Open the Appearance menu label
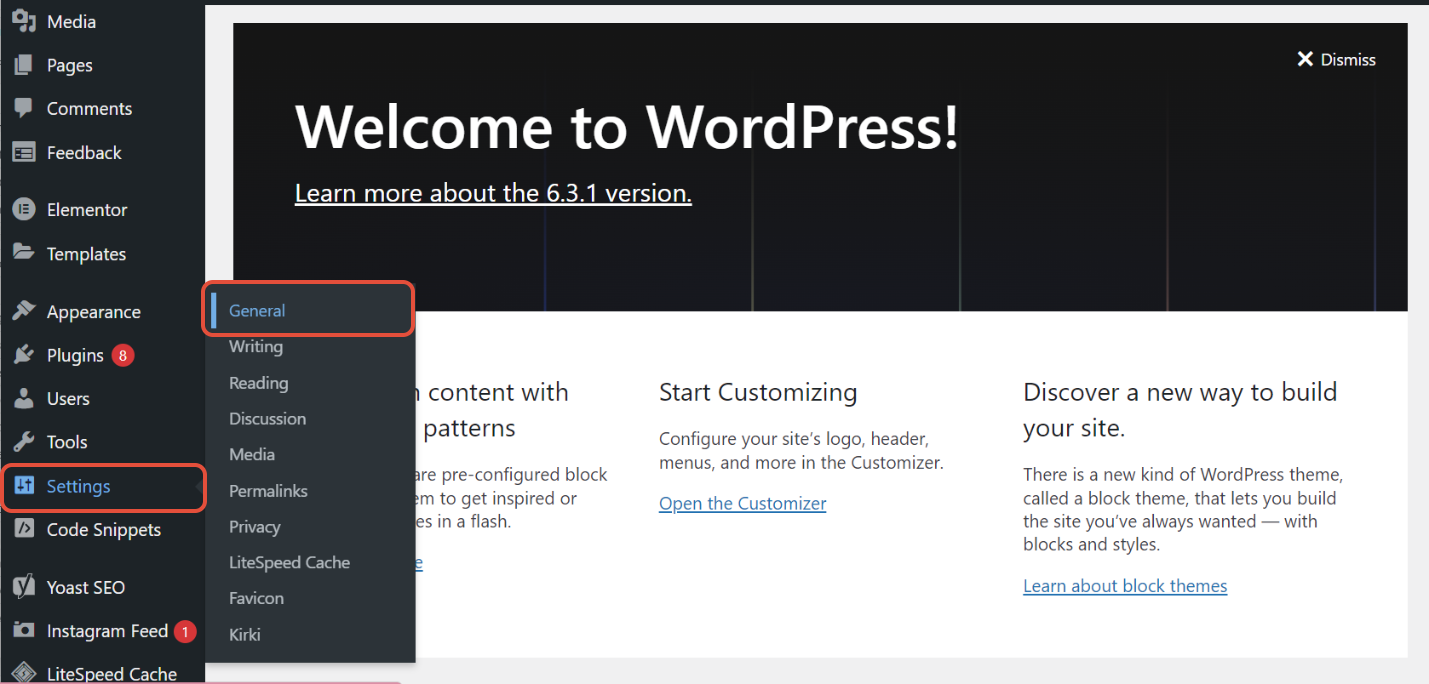1429x684 pixels. pyautogui.click(x=94, y=312)
